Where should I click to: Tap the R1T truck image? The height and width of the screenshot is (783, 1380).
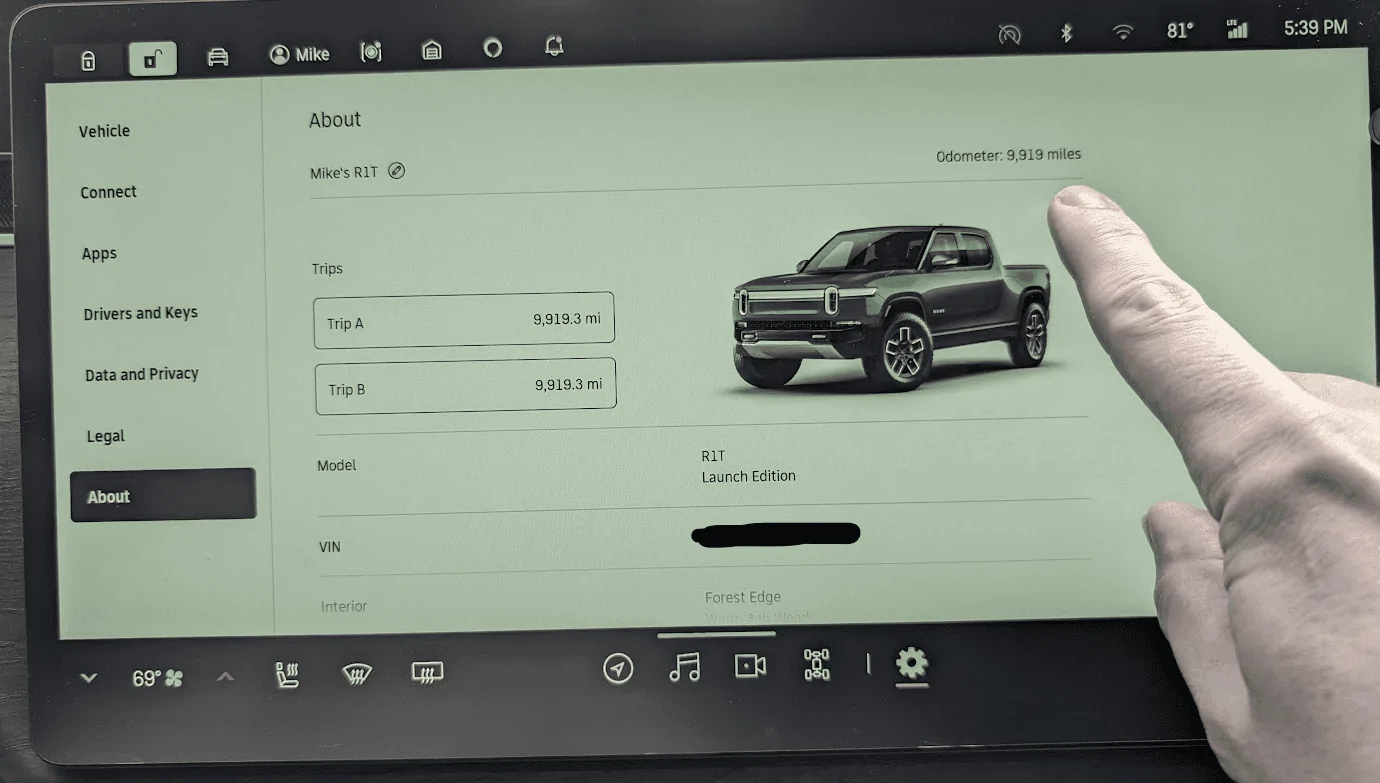pyautogui.click(x=892, y=307)
